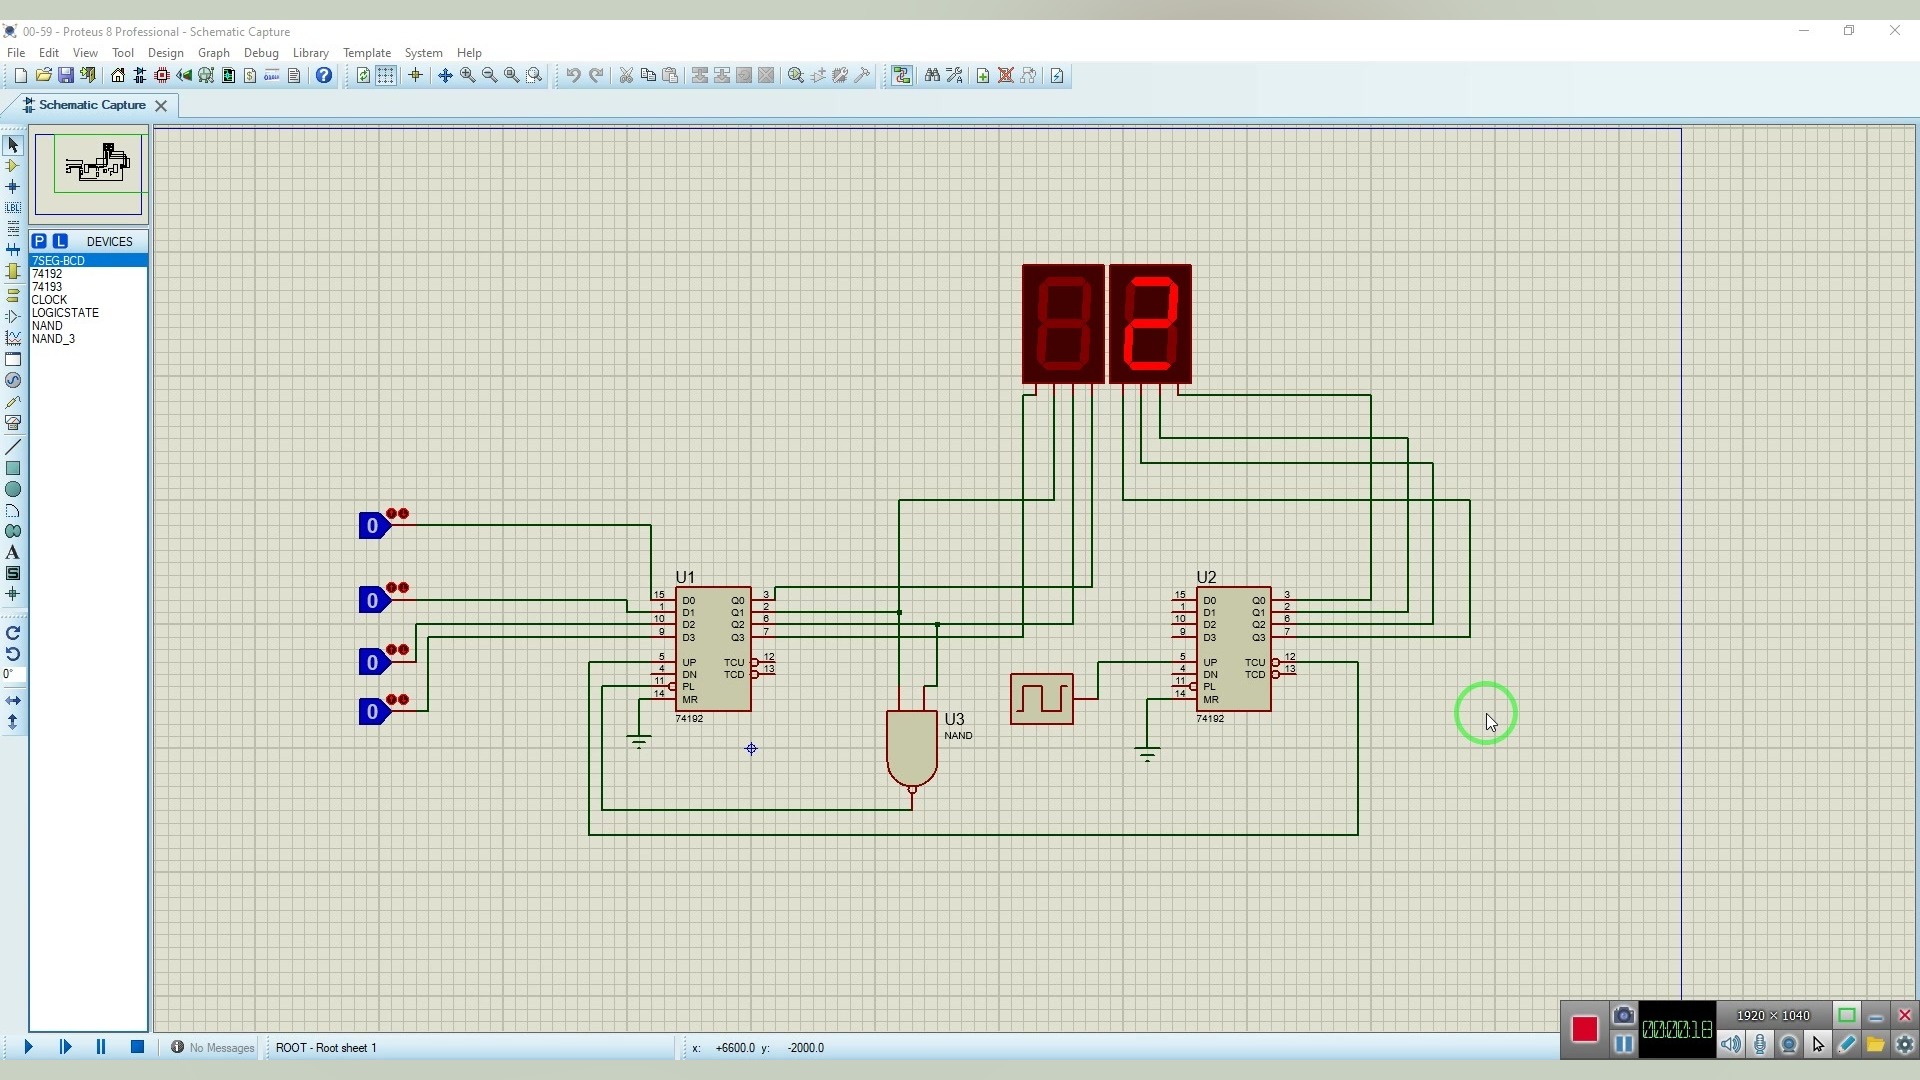The width and height of the screenshot is (1920, 1080).
Task: Pick the 2D Circle drawing tool
Action: (x=13, y=490)
